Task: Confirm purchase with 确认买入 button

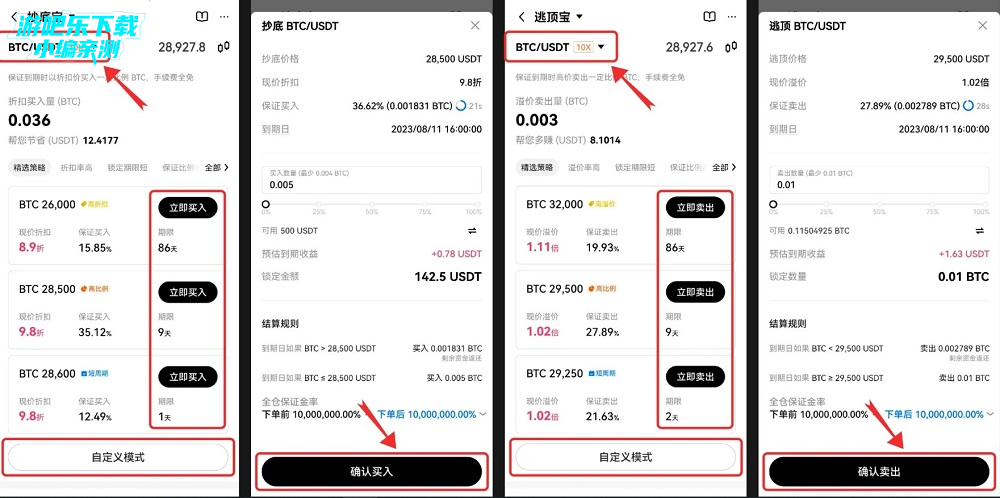Action: [372, 472]
